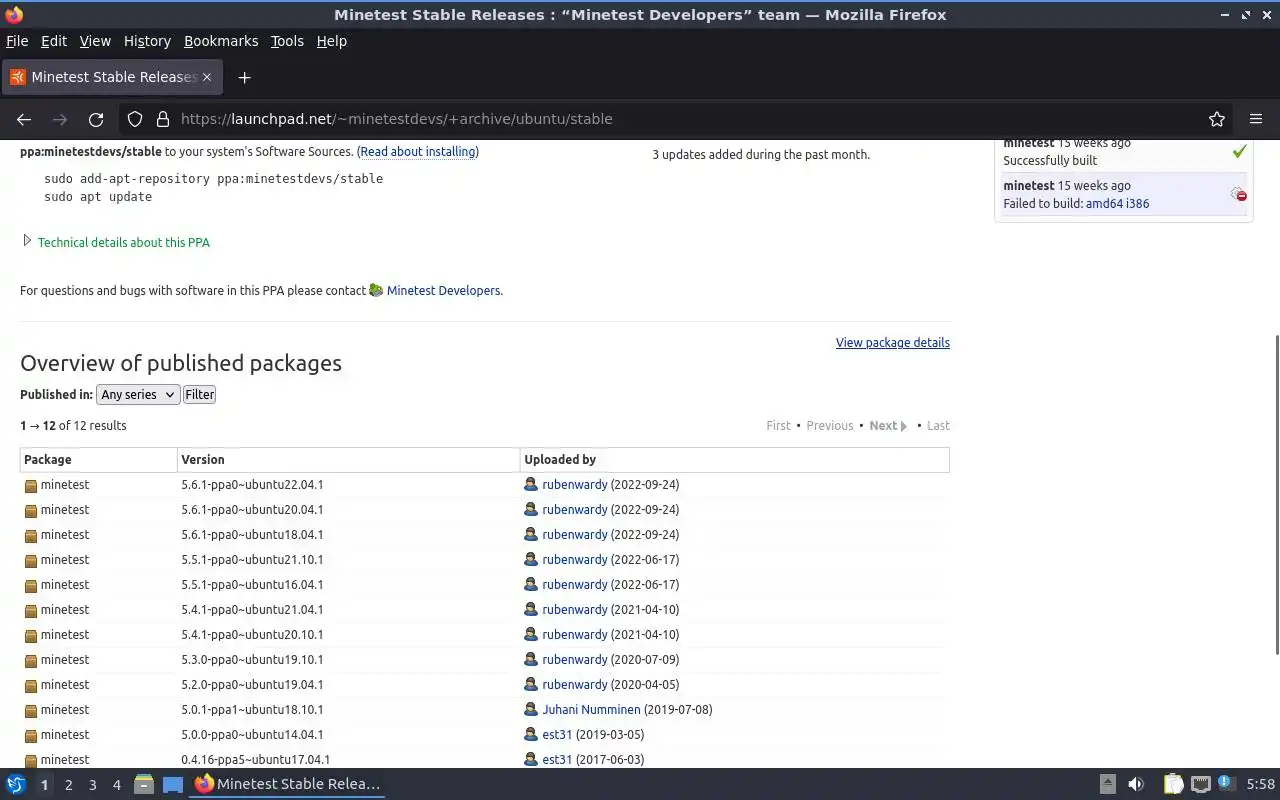Viewport: 1280px width, 800px height.
Task: Open the tracking protection shield icon
Action: (135, 119)
